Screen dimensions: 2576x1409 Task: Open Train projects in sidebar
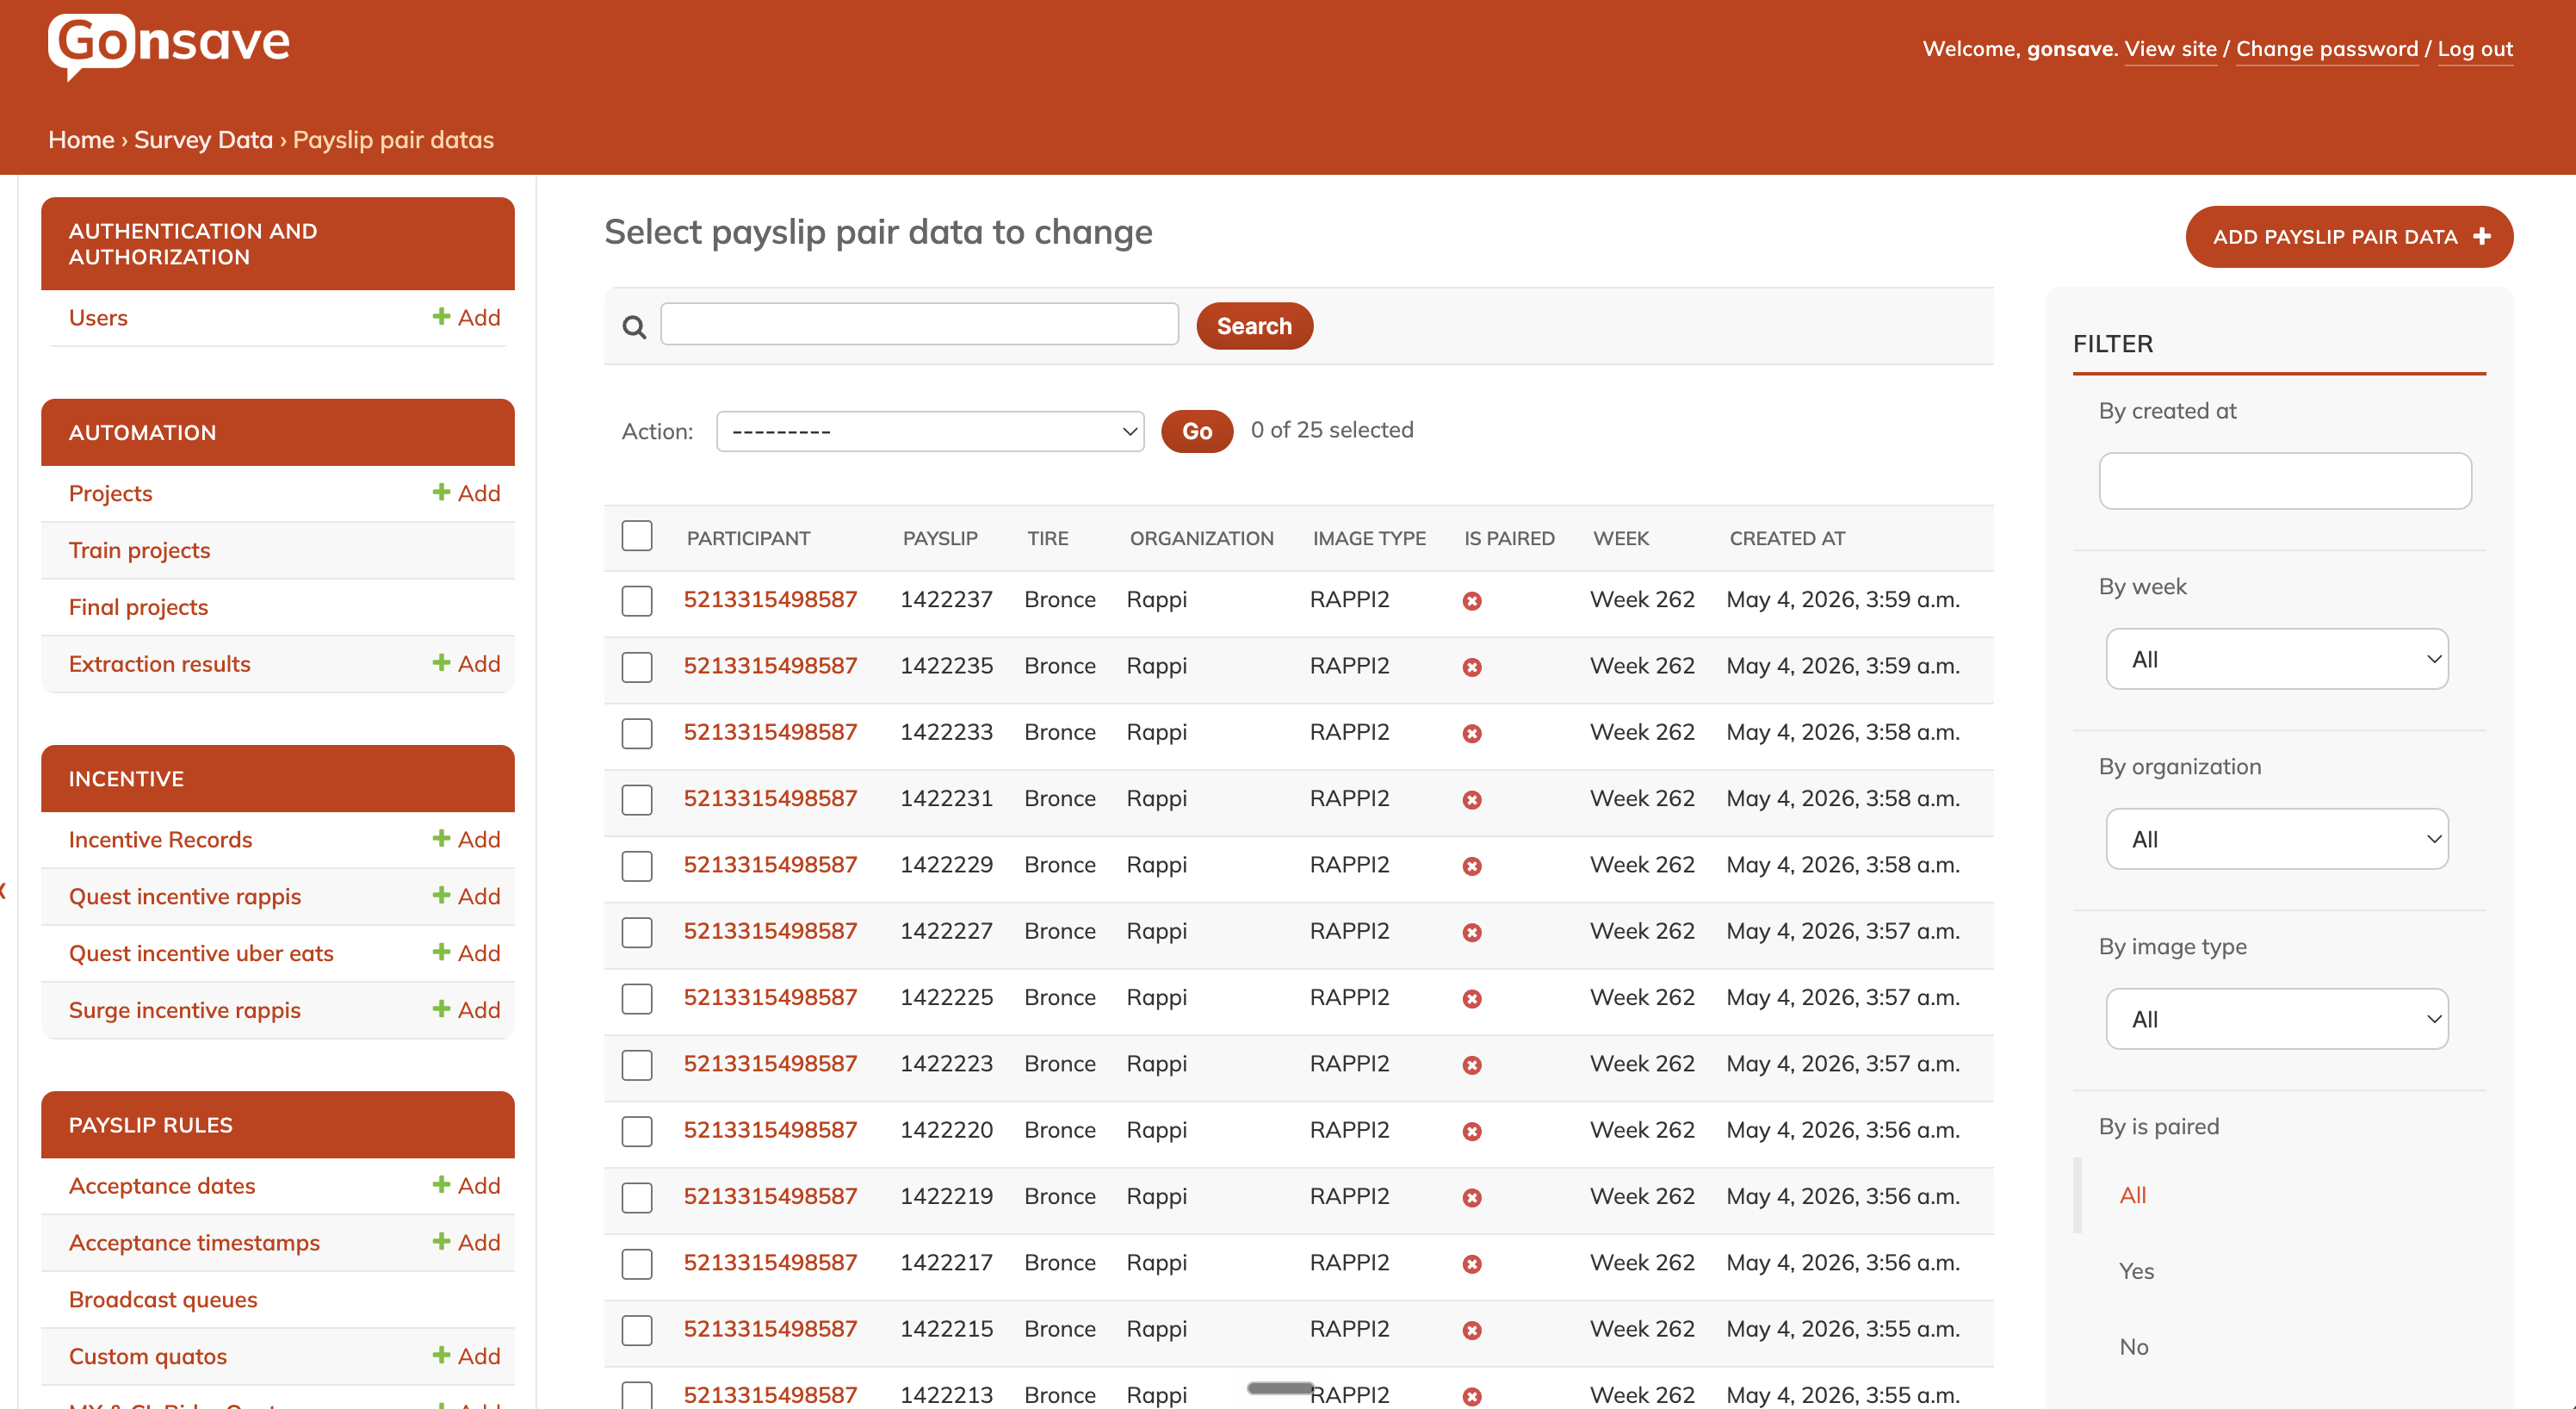pyautogui.click(x=139, y=550)
